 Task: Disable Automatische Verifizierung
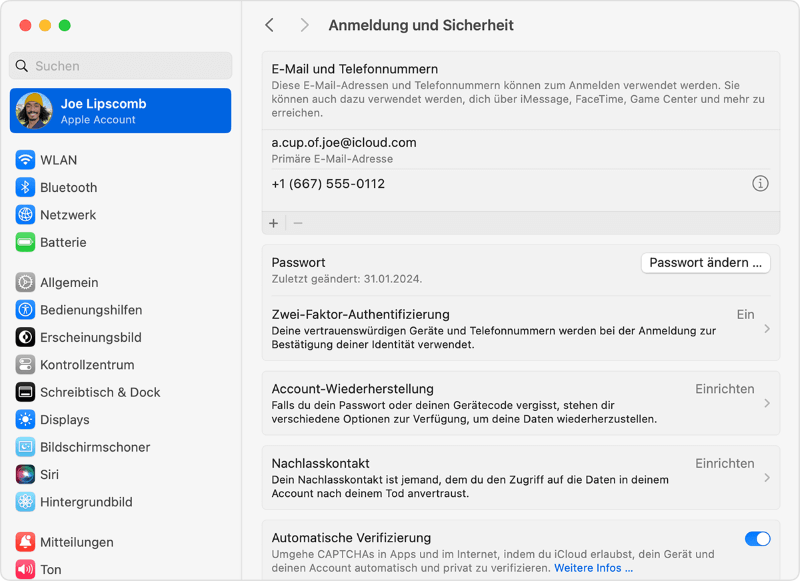(x=758, y=538)
